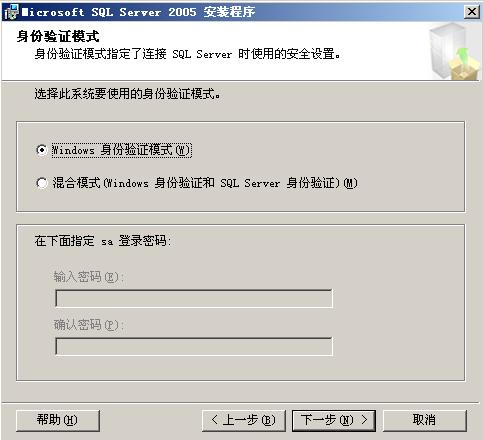Click the 在下面指定 sa 登录密码 label
Image resolution: width=483 pixels, height=440 pixels.
pos(103,241)
